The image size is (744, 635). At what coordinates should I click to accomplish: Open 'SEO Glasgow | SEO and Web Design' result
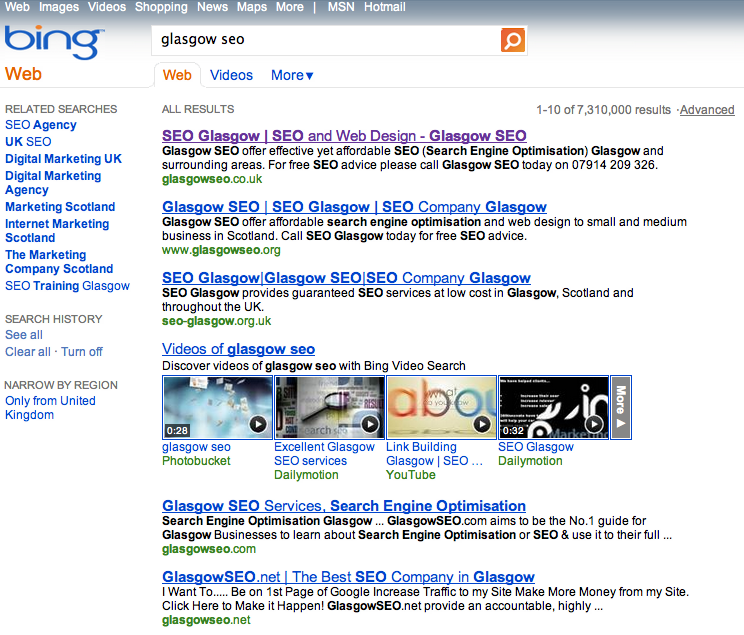pos(344,136)
